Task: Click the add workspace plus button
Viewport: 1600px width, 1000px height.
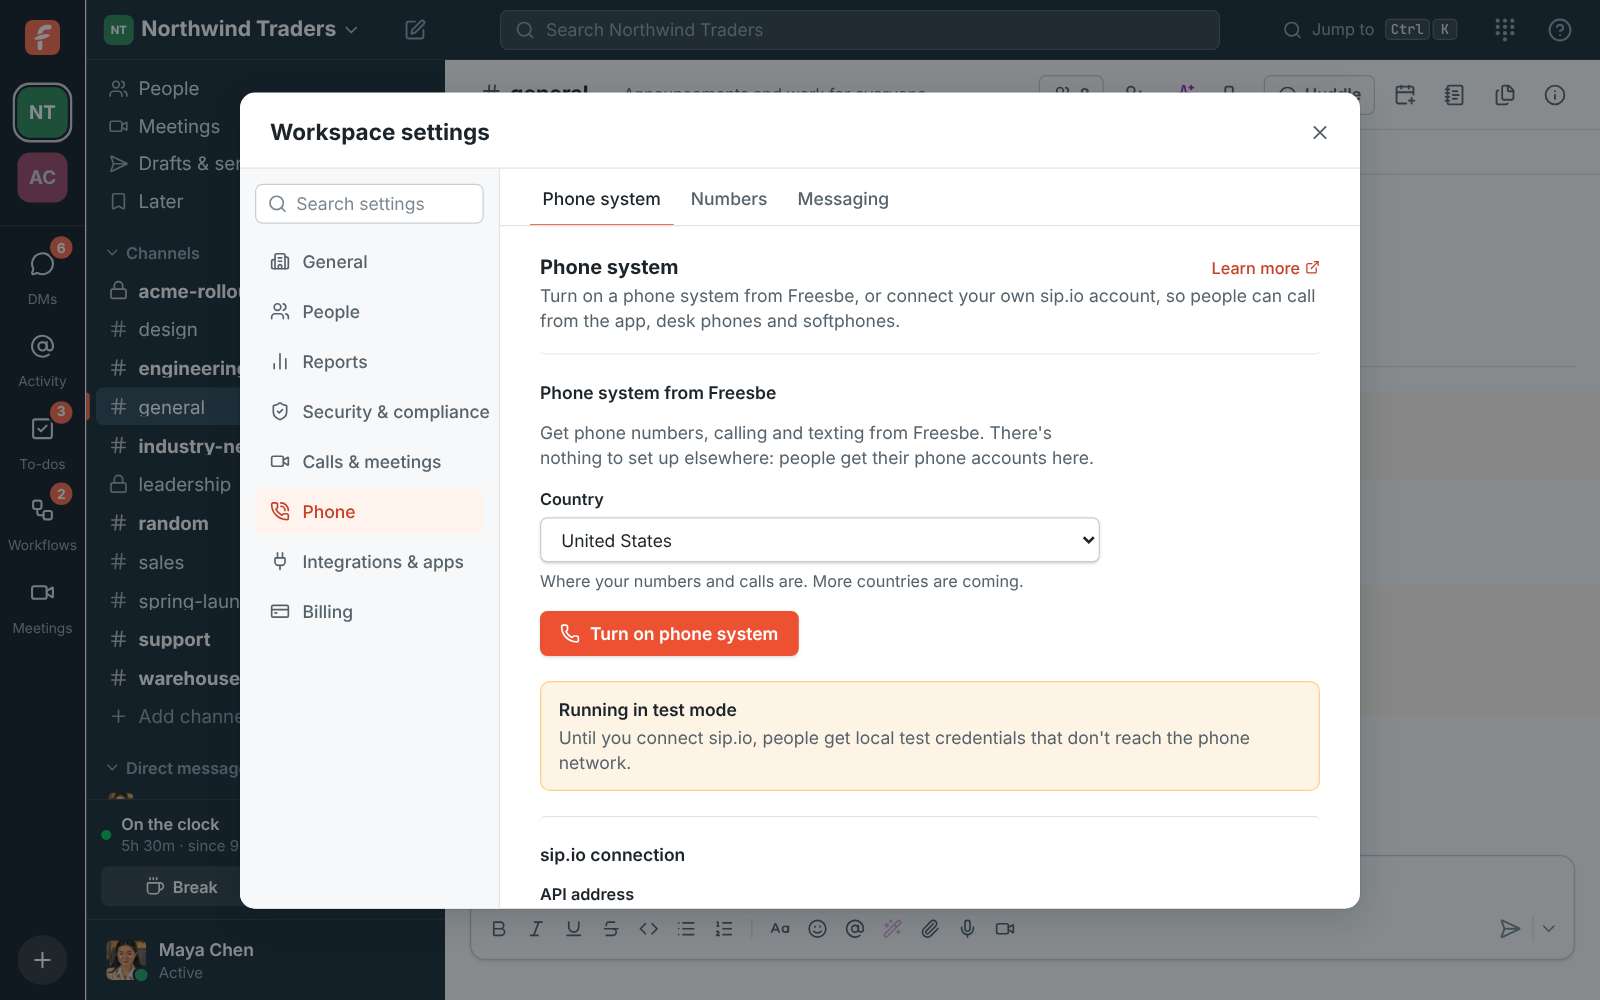Action: click(42, 960)
